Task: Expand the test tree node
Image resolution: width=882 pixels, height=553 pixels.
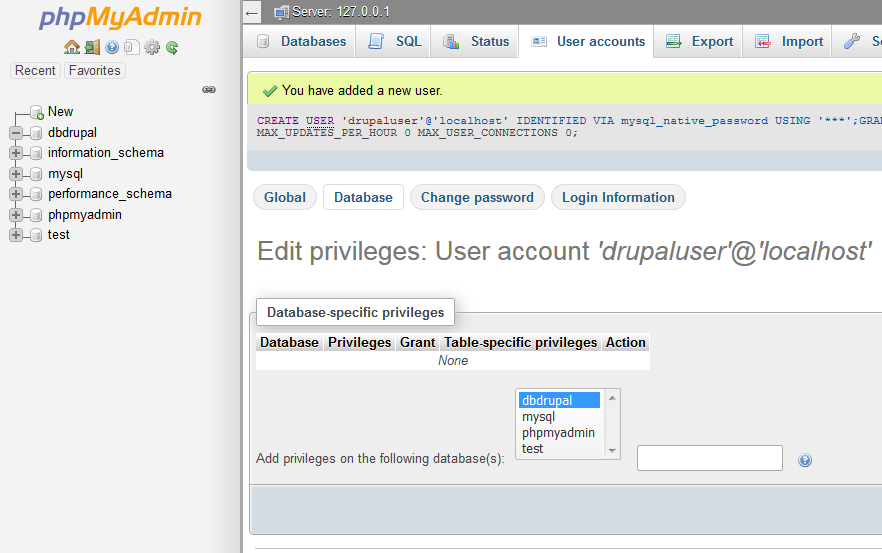Action: (x=16, y=235)
